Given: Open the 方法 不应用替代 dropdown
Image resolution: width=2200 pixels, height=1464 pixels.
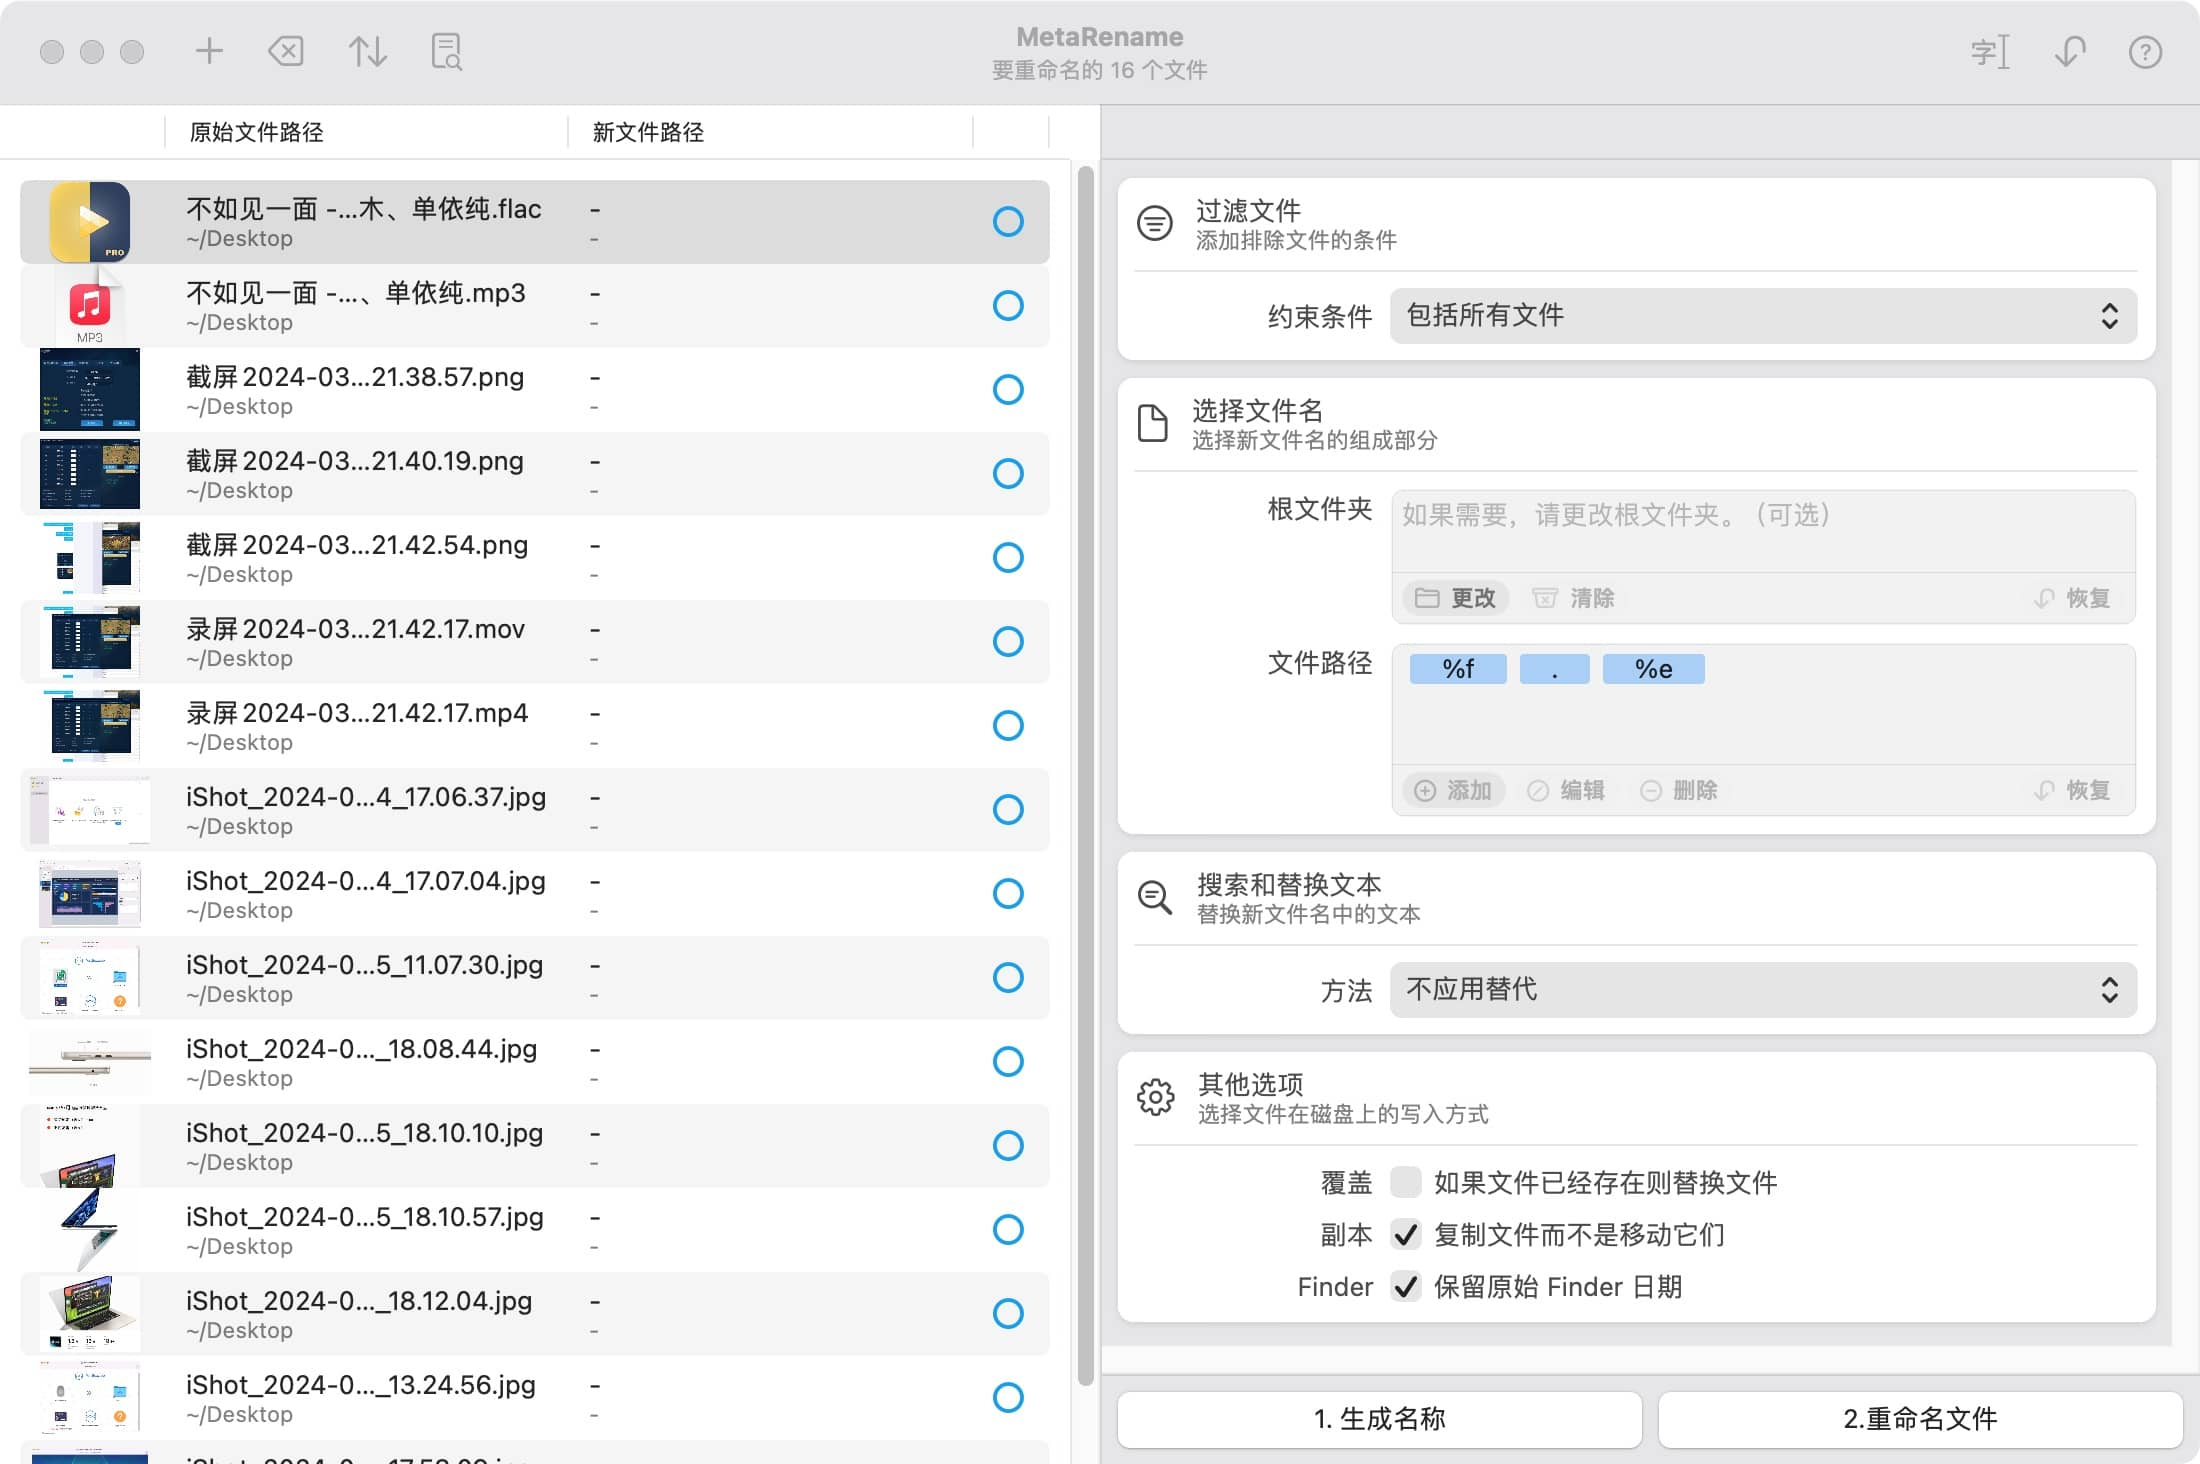Looking at the screenshot, I should pos(1762,990).
